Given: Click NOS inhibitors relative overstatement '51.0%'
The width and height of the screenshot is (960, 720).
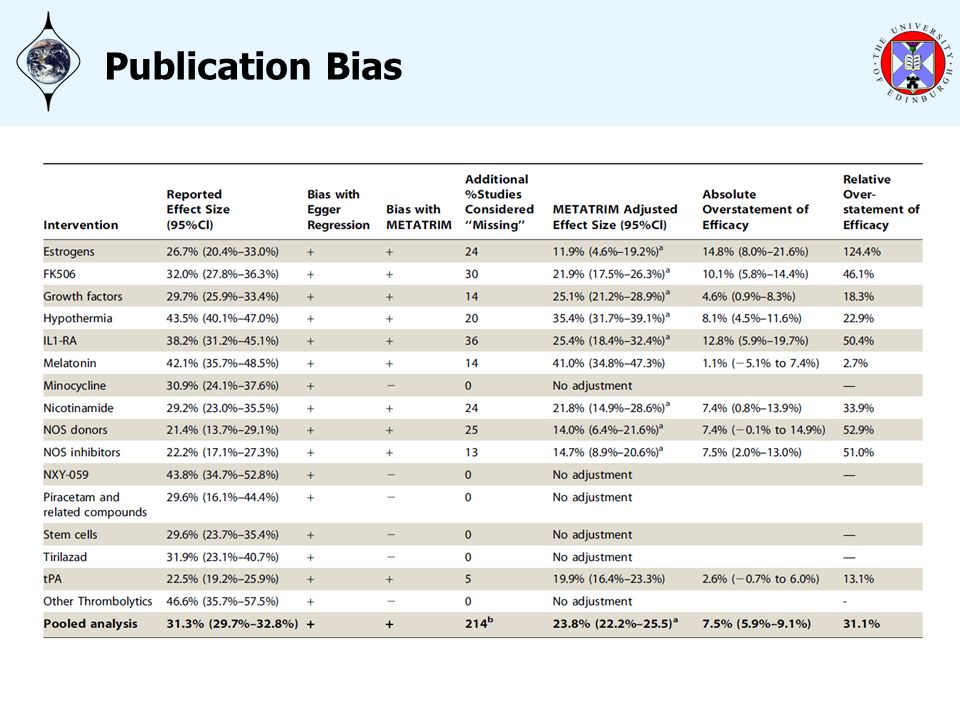Looking at the screenshot, I should pos(858,452).
